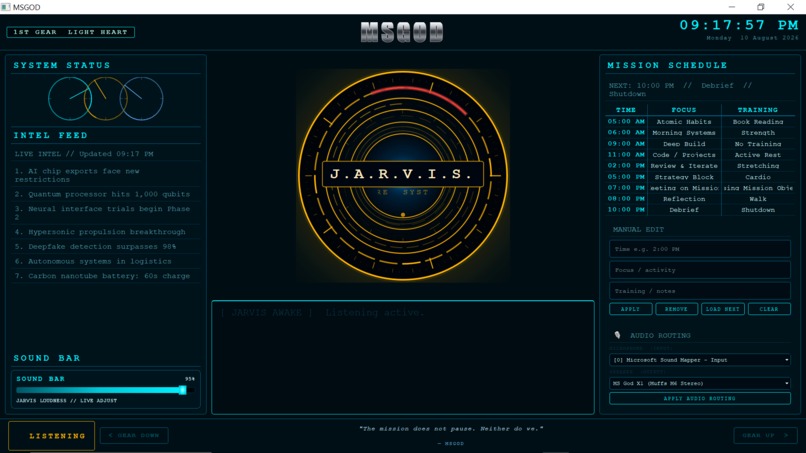Click the J.A.R.V.I.S. core orb
The width and height of the screenshot is (806, 453).
point(403,175)
